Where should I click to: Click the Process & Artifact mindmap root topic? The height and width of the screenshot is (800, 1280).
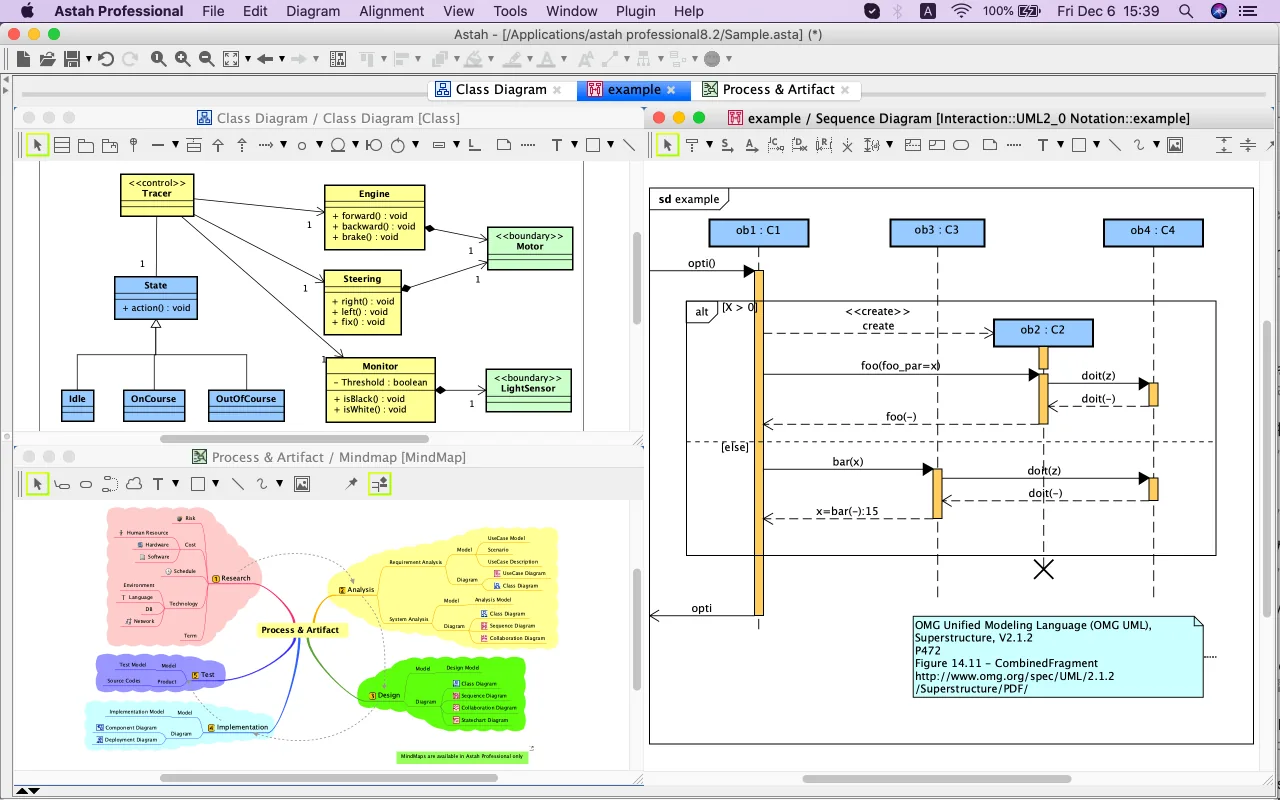pos(300,630)
